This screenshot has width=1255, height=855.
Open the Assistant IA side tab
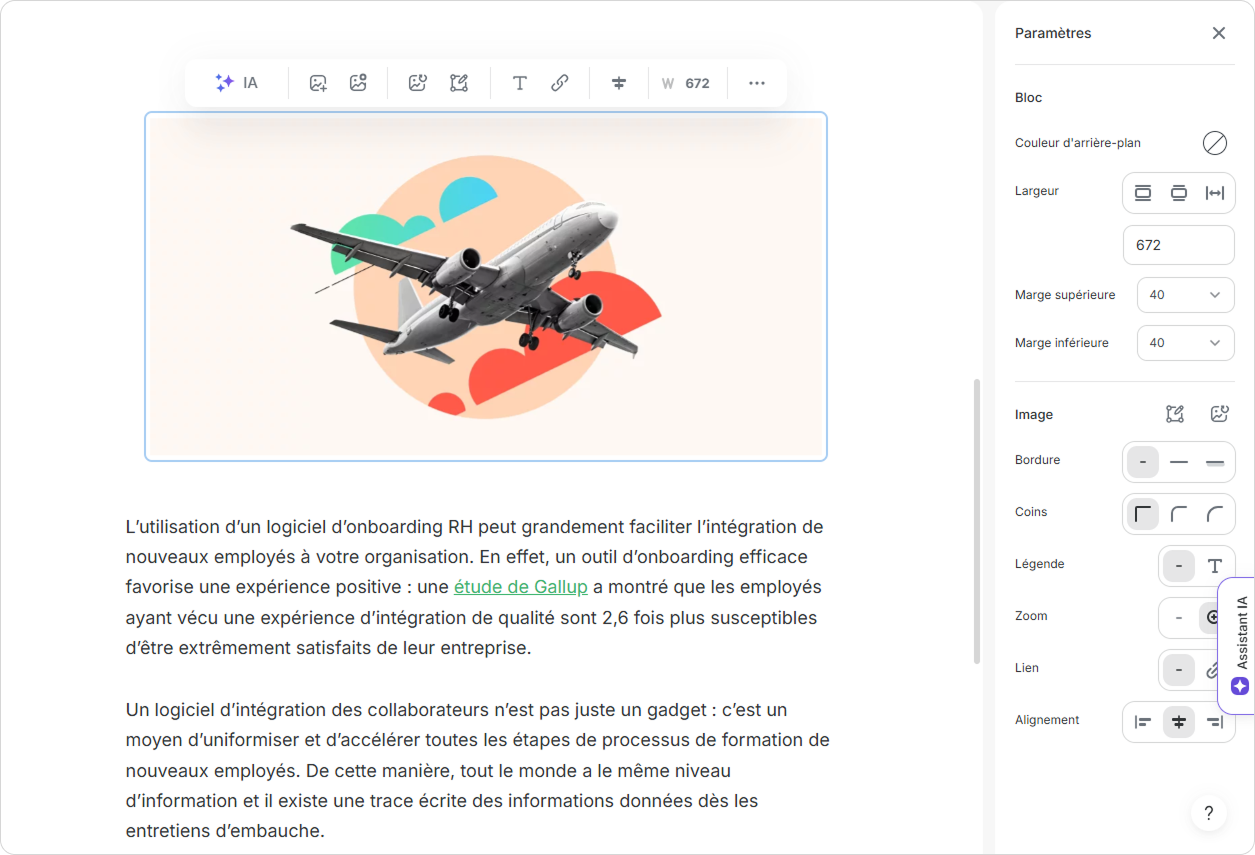point(1240,645)
